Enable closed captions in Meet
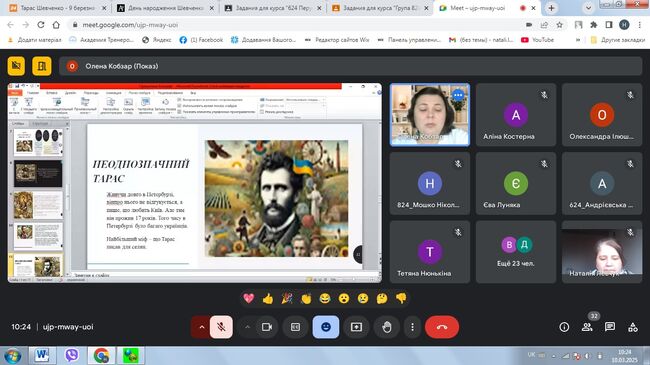Viewport: 650px width, 365px height. (295, 327)
